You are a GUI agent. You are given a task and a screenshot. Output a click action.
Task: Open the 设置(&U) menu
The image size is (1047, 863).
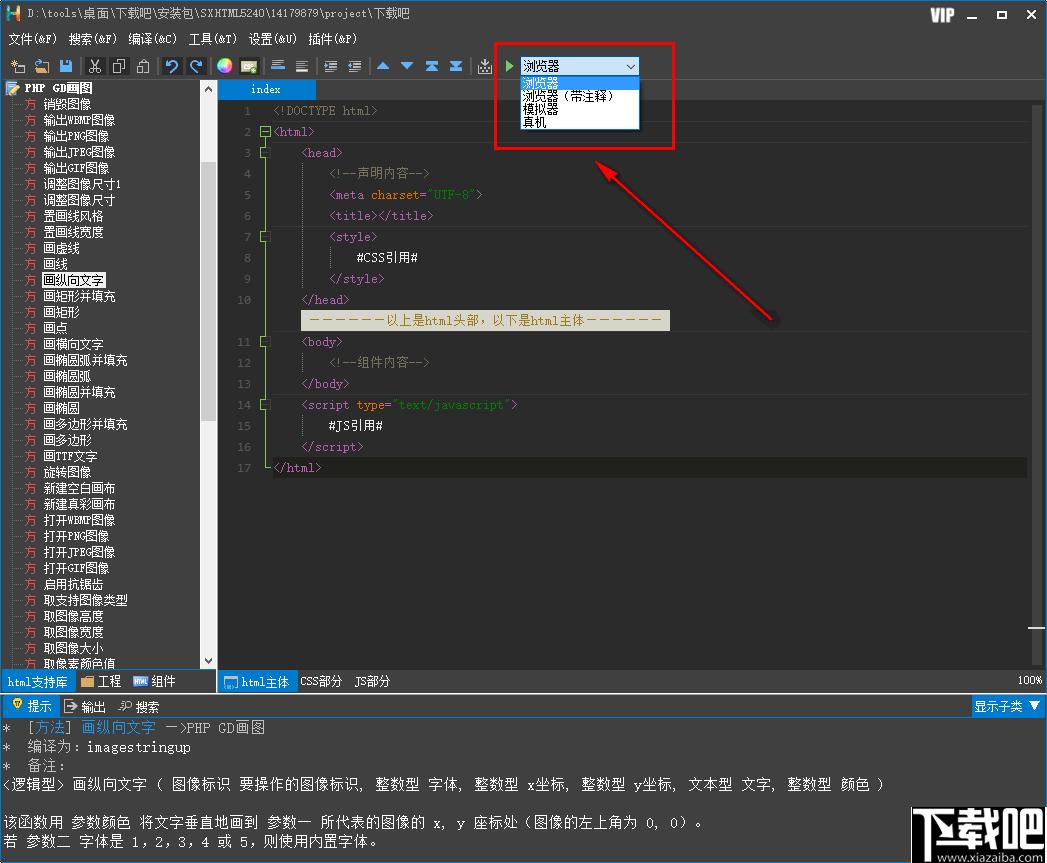[x=272, y=39]
